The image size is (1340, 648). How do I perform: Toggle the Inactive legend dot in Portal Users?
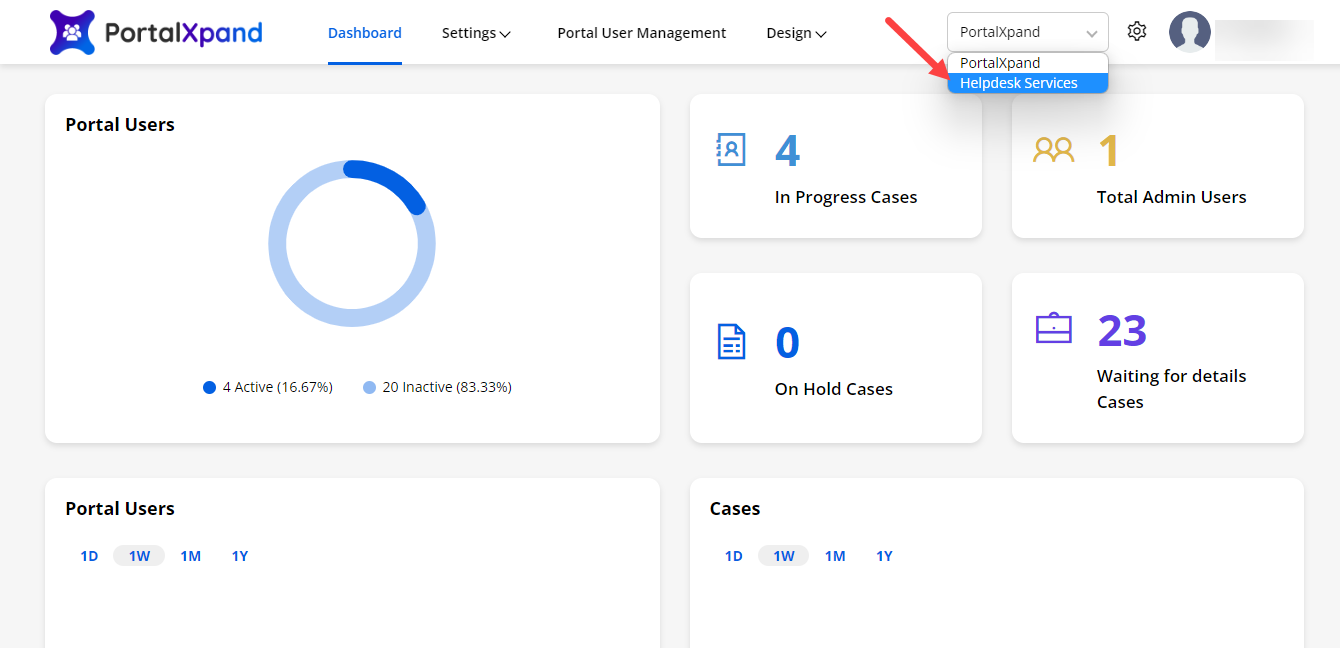(369, 387)
